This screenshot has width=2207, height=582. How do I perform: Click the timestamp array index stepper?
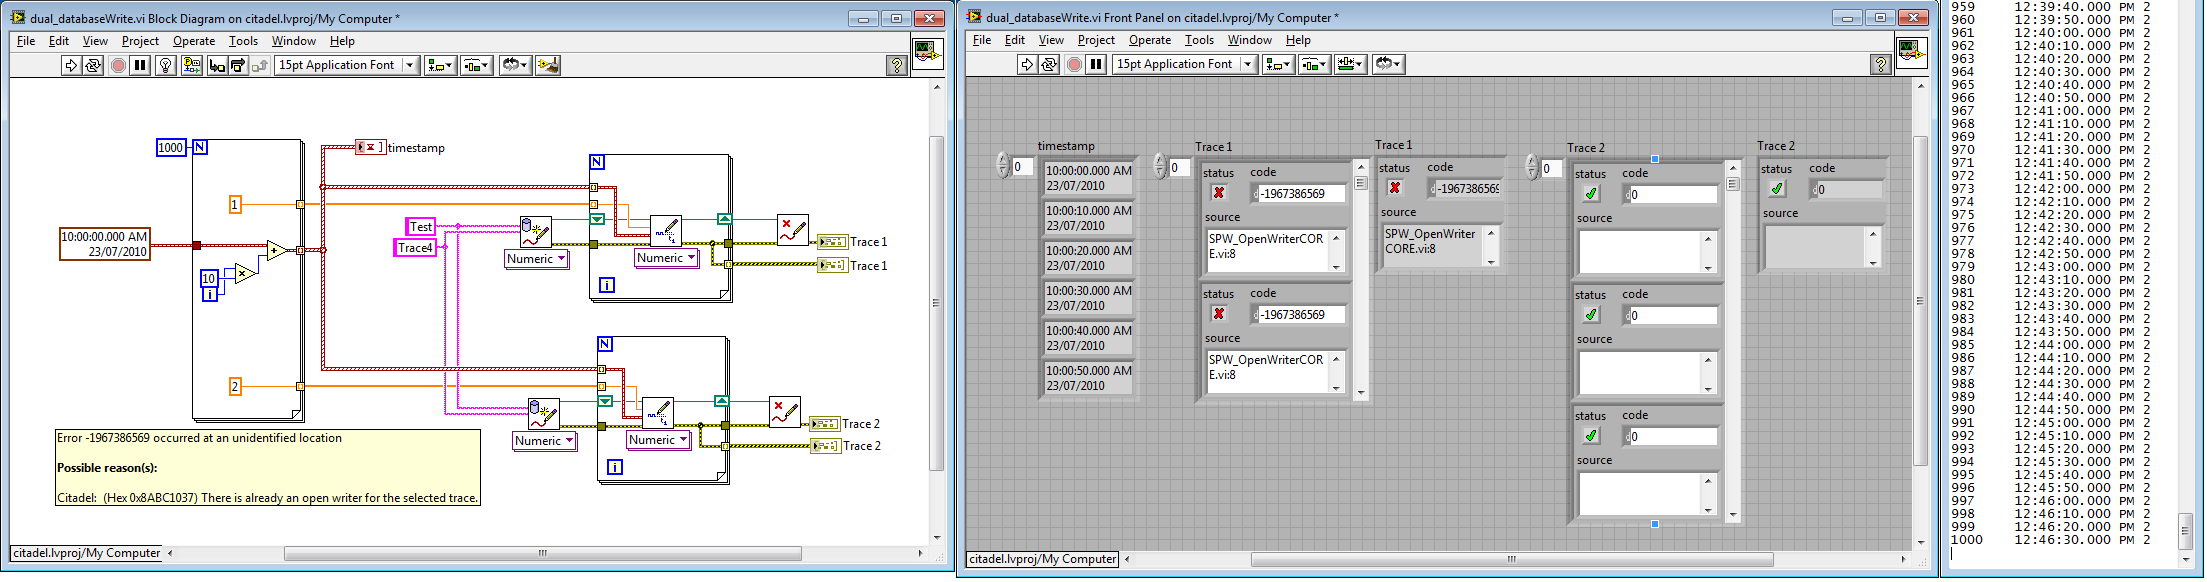tap(1003, 165)
